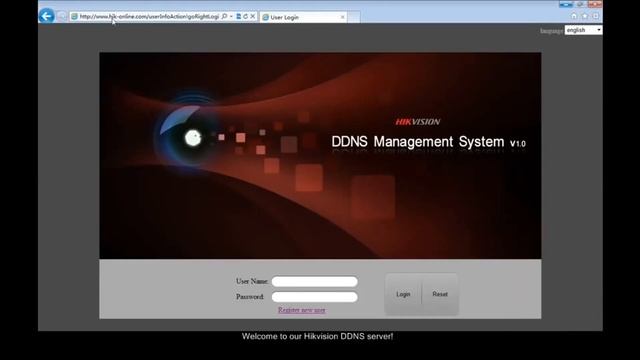Click the Hikvision logo in the banner
640x360 pixels.
pos(418,122)
